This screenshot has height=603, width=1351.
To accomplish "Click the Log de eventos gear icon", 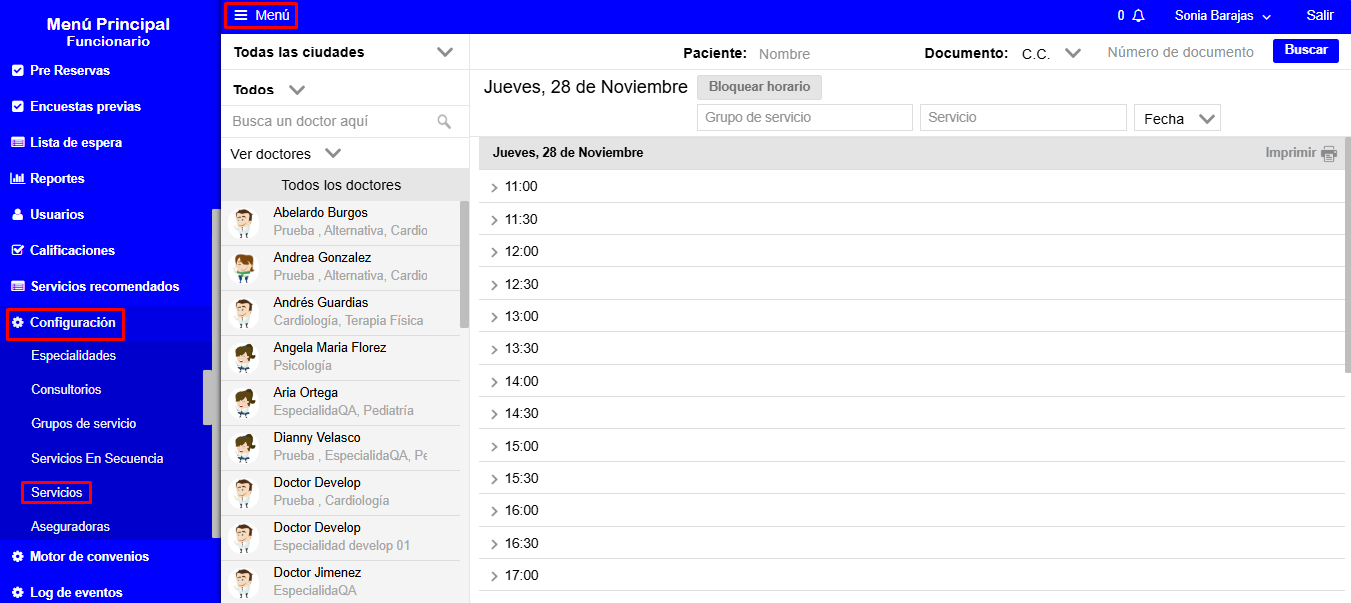I will coord(17,593).
